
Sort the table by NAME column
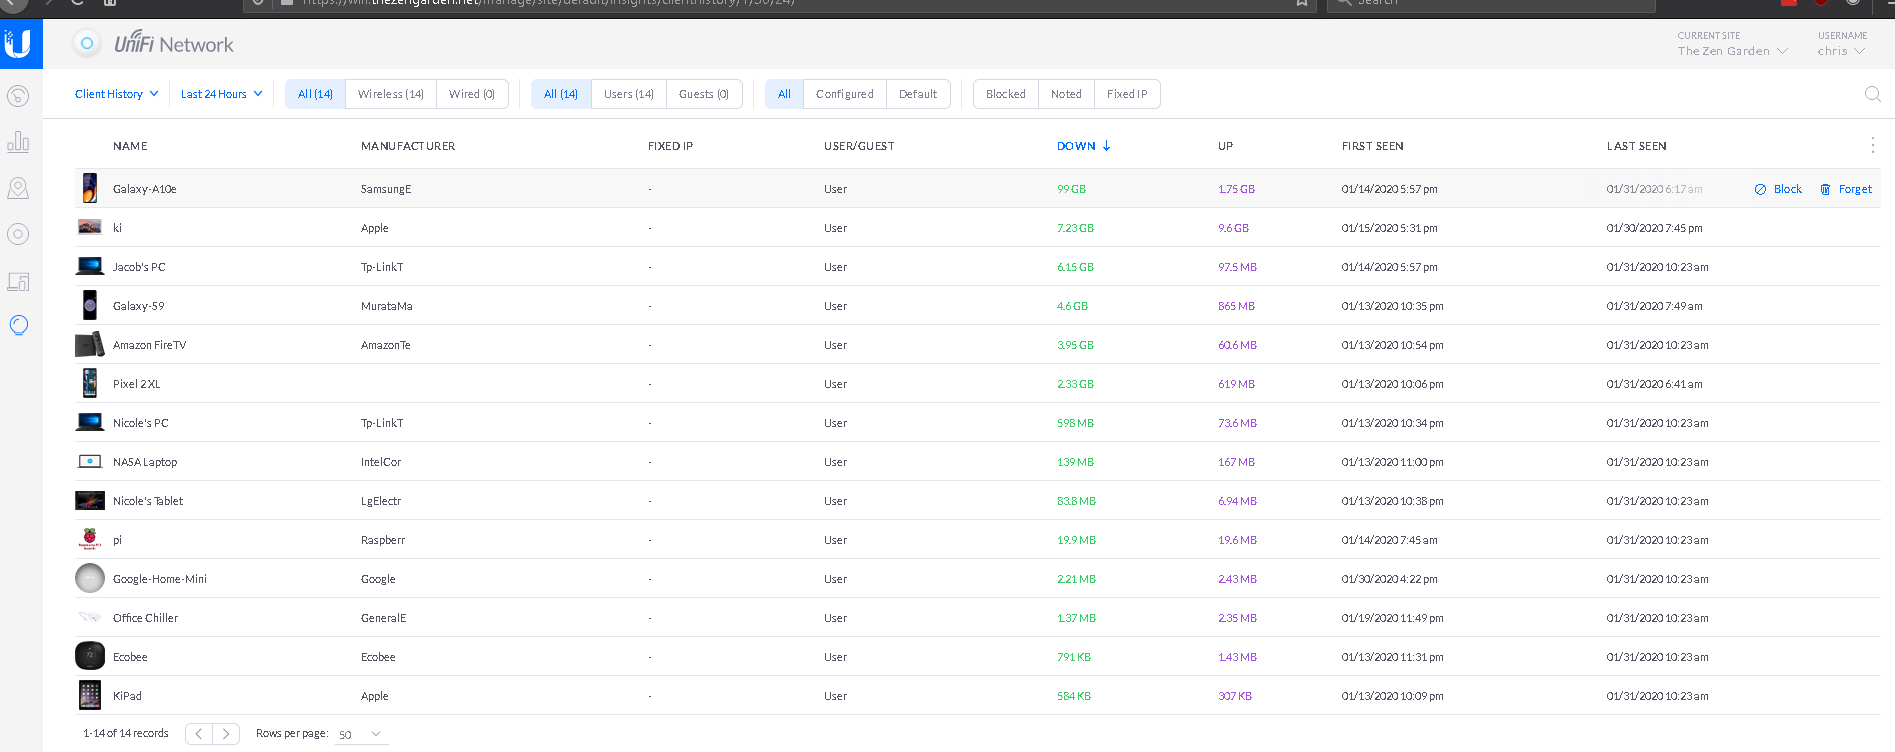(x=130, y=146)
